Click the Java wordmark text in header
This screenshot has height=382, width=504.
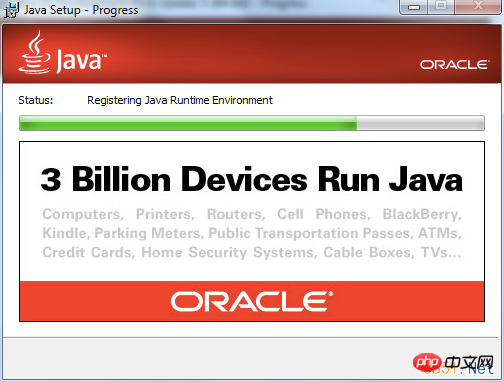tap(81, 61)
